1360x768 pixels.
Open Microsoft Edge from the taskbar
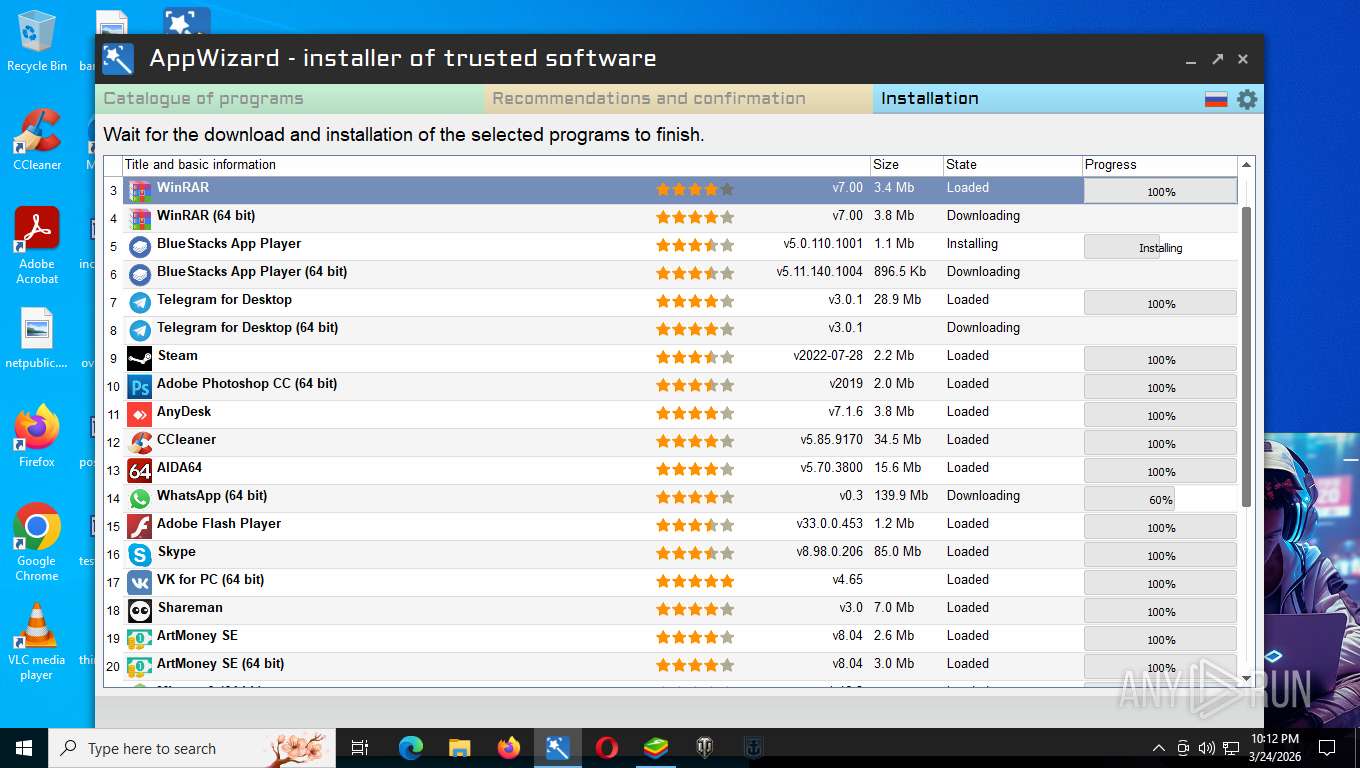411,747
